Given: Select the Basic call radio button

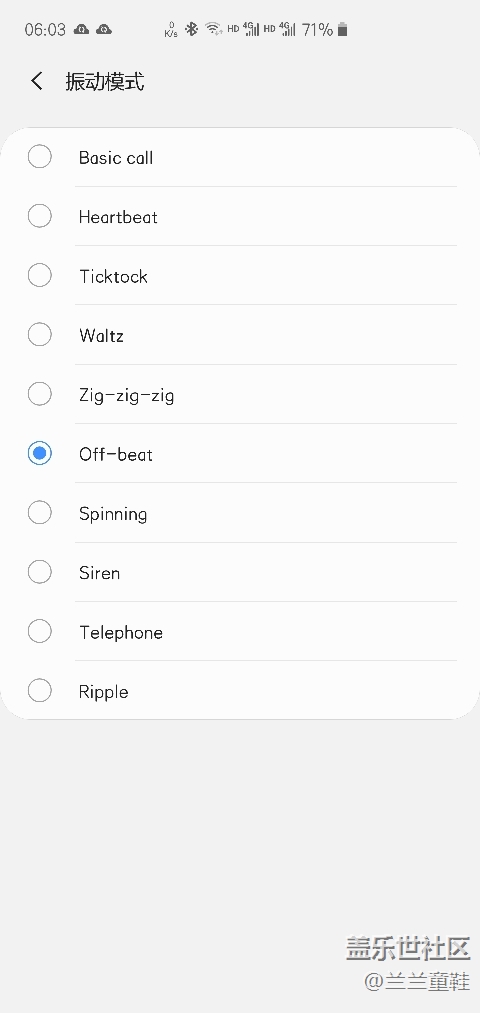Looking at the screenshot, I should tap(39, 157).
